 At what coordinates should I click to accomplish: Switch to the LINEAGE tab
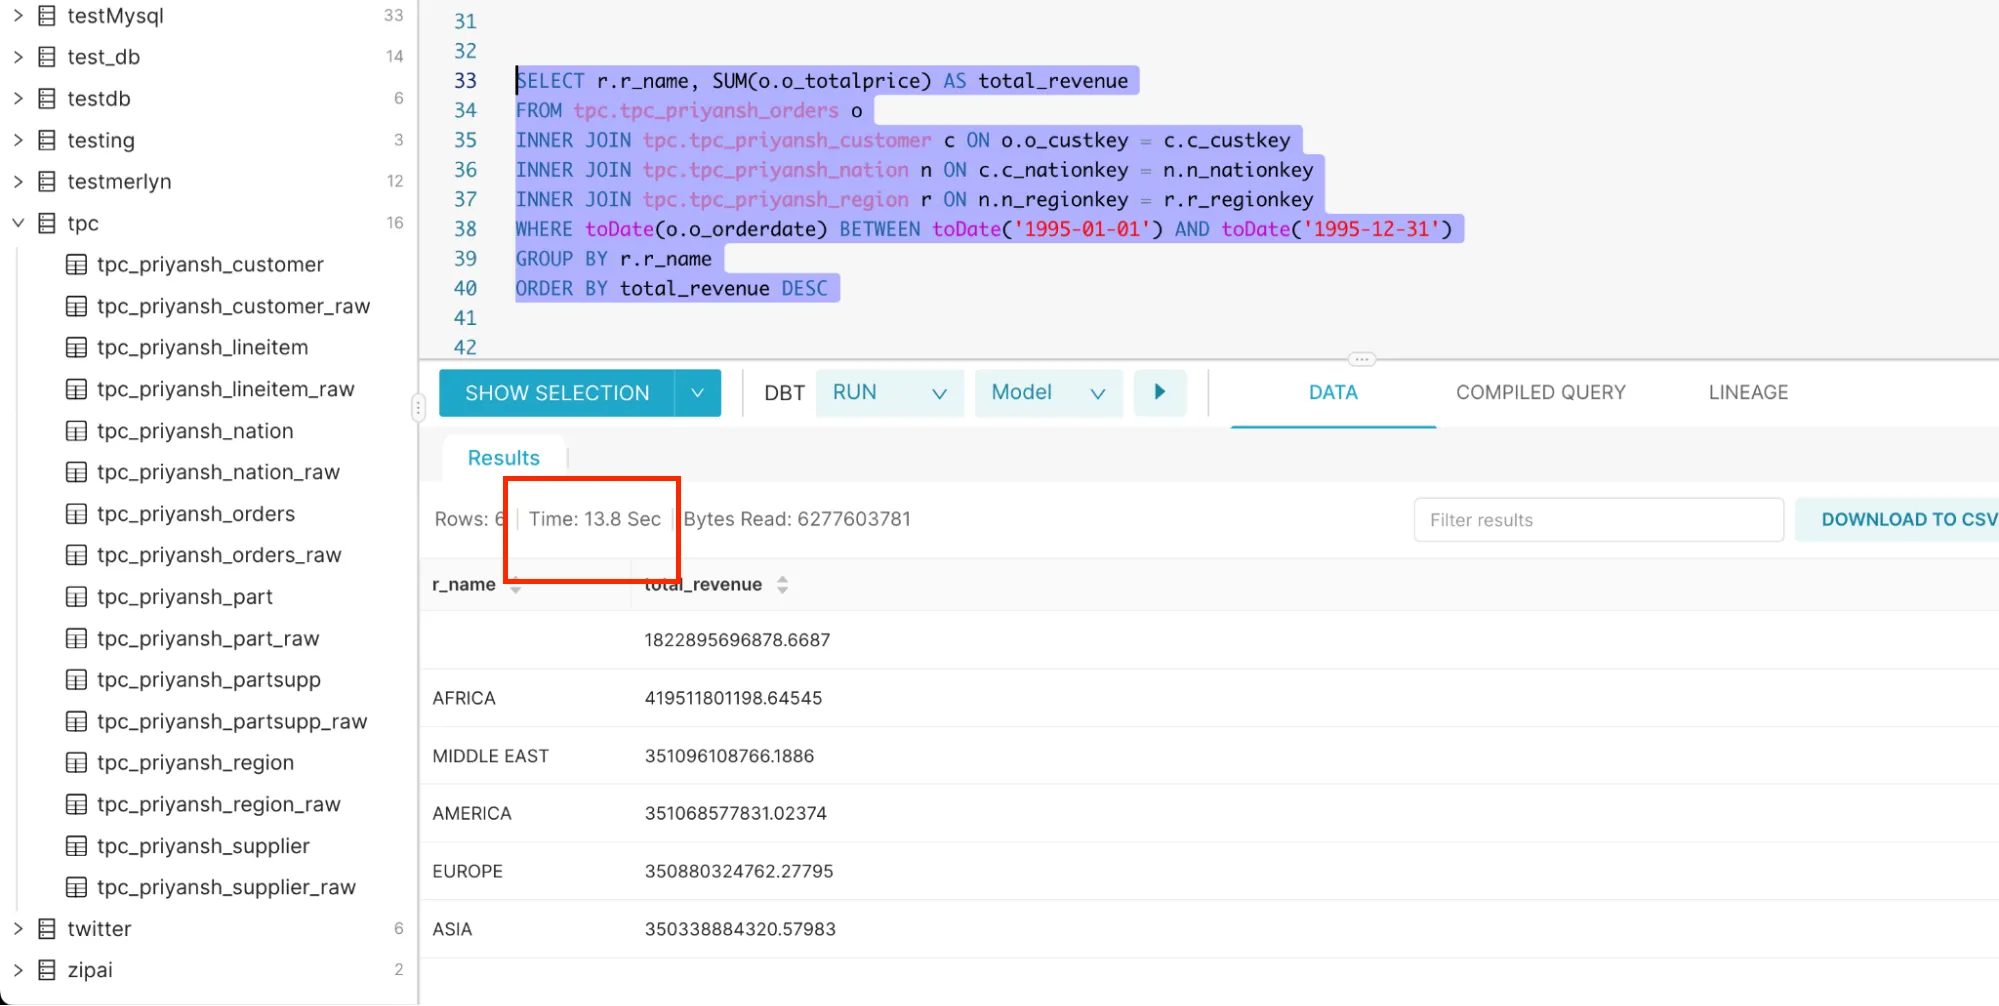[x=1748, y=393]
